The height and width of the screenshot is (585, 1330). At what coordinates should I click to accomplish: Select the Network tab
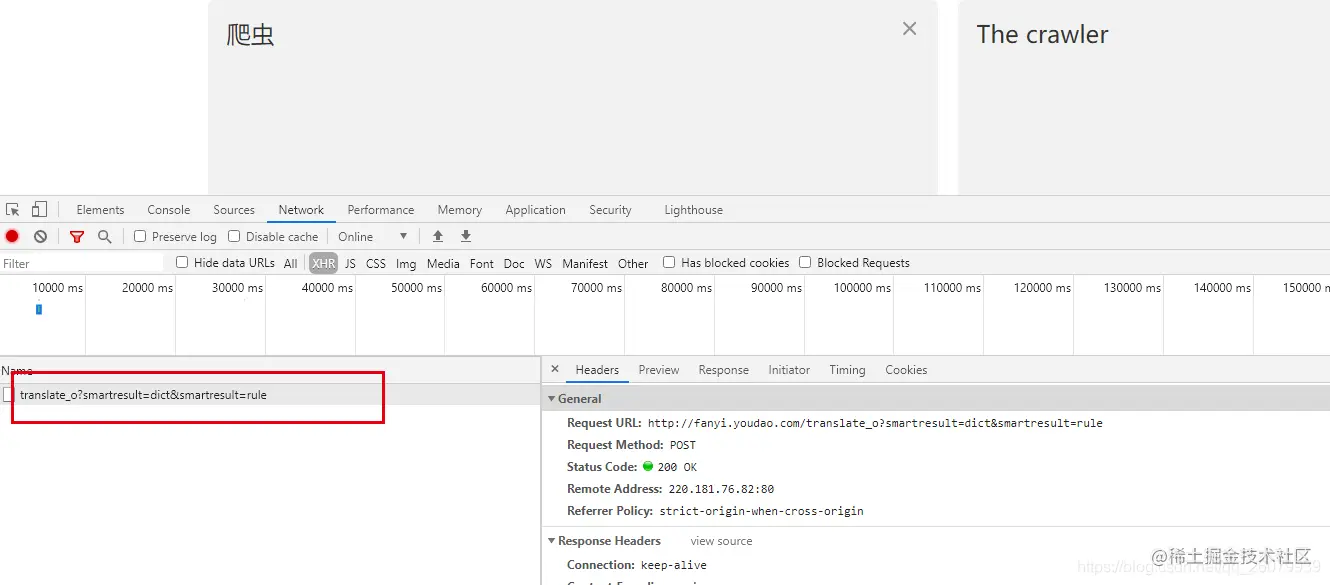301,210
